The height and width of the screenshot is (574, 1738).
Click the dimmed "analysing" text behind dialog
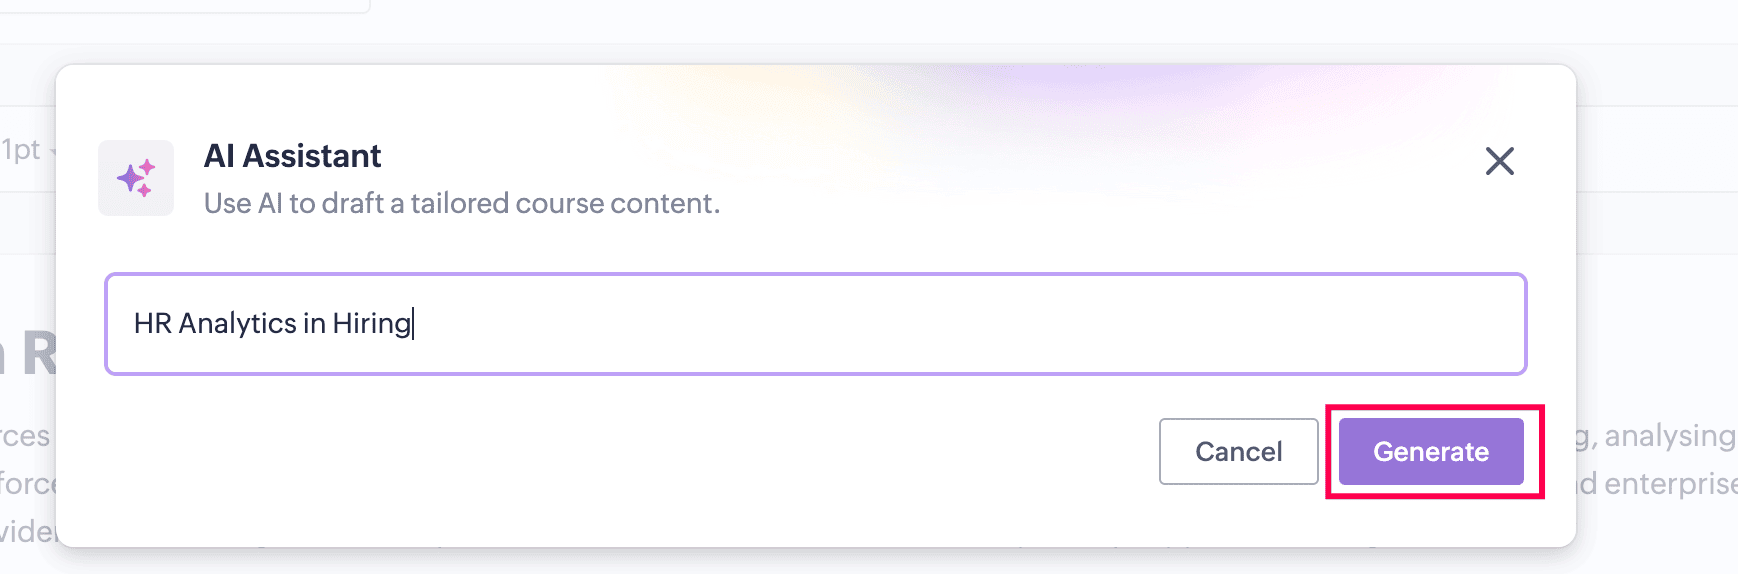1669,436
